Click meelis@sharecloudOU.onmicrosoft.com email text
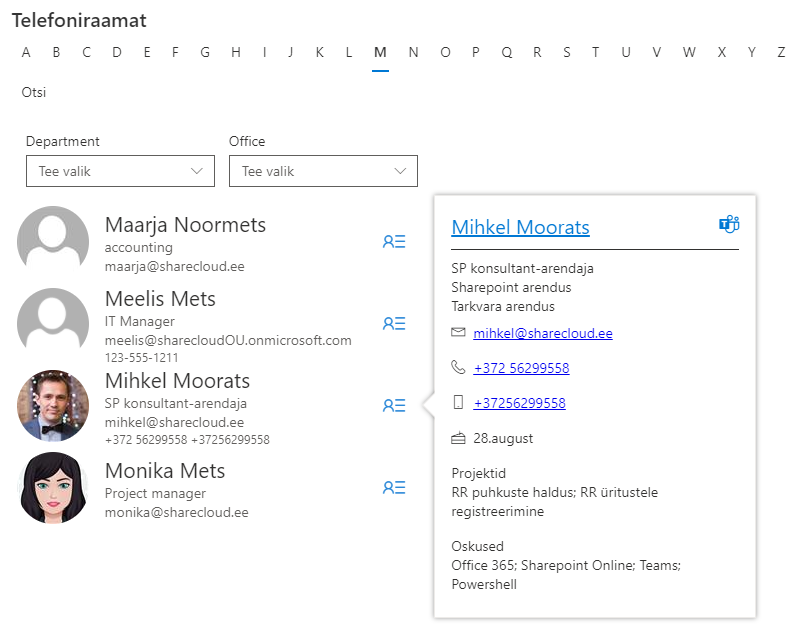 pos(228,340)
